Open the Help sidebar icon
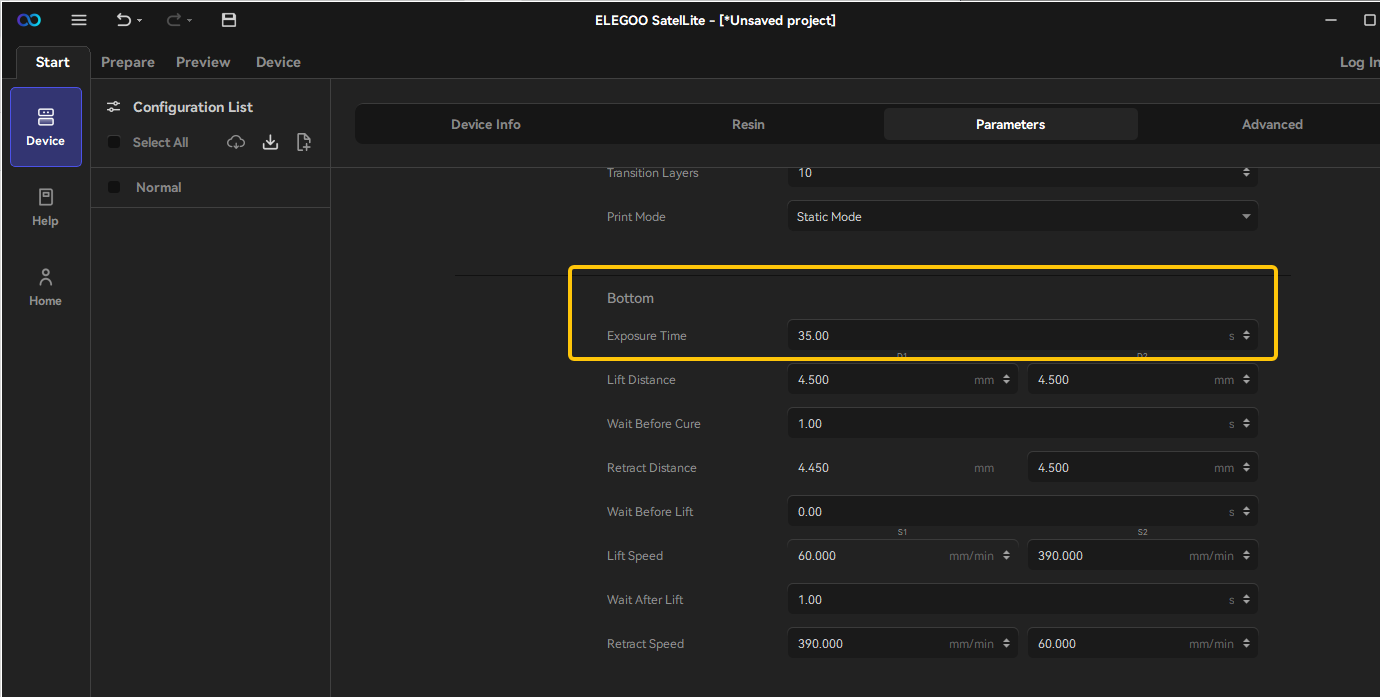The width and height of the screenshot is (1380, 697). 45,207
